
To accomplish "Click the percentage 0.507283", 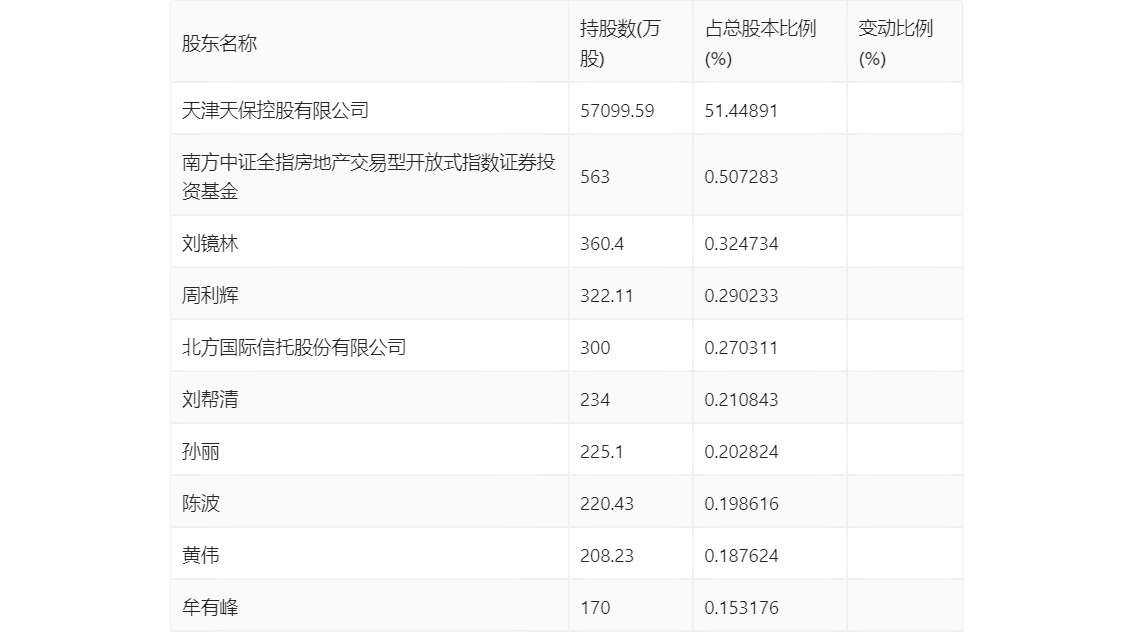I will 741,177.
